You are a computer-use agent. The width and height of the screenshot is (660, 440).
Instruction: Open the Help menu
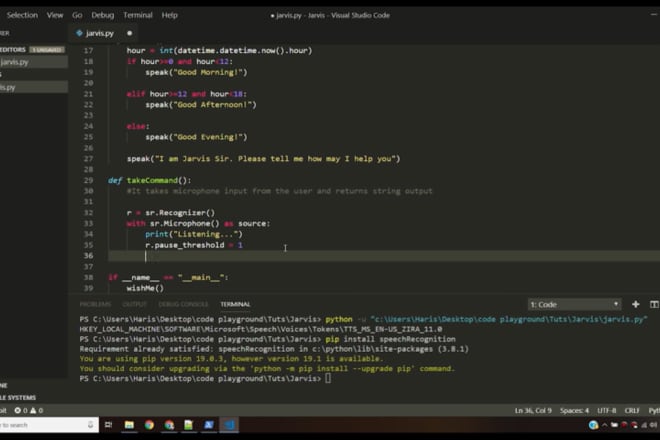point(169,15)
